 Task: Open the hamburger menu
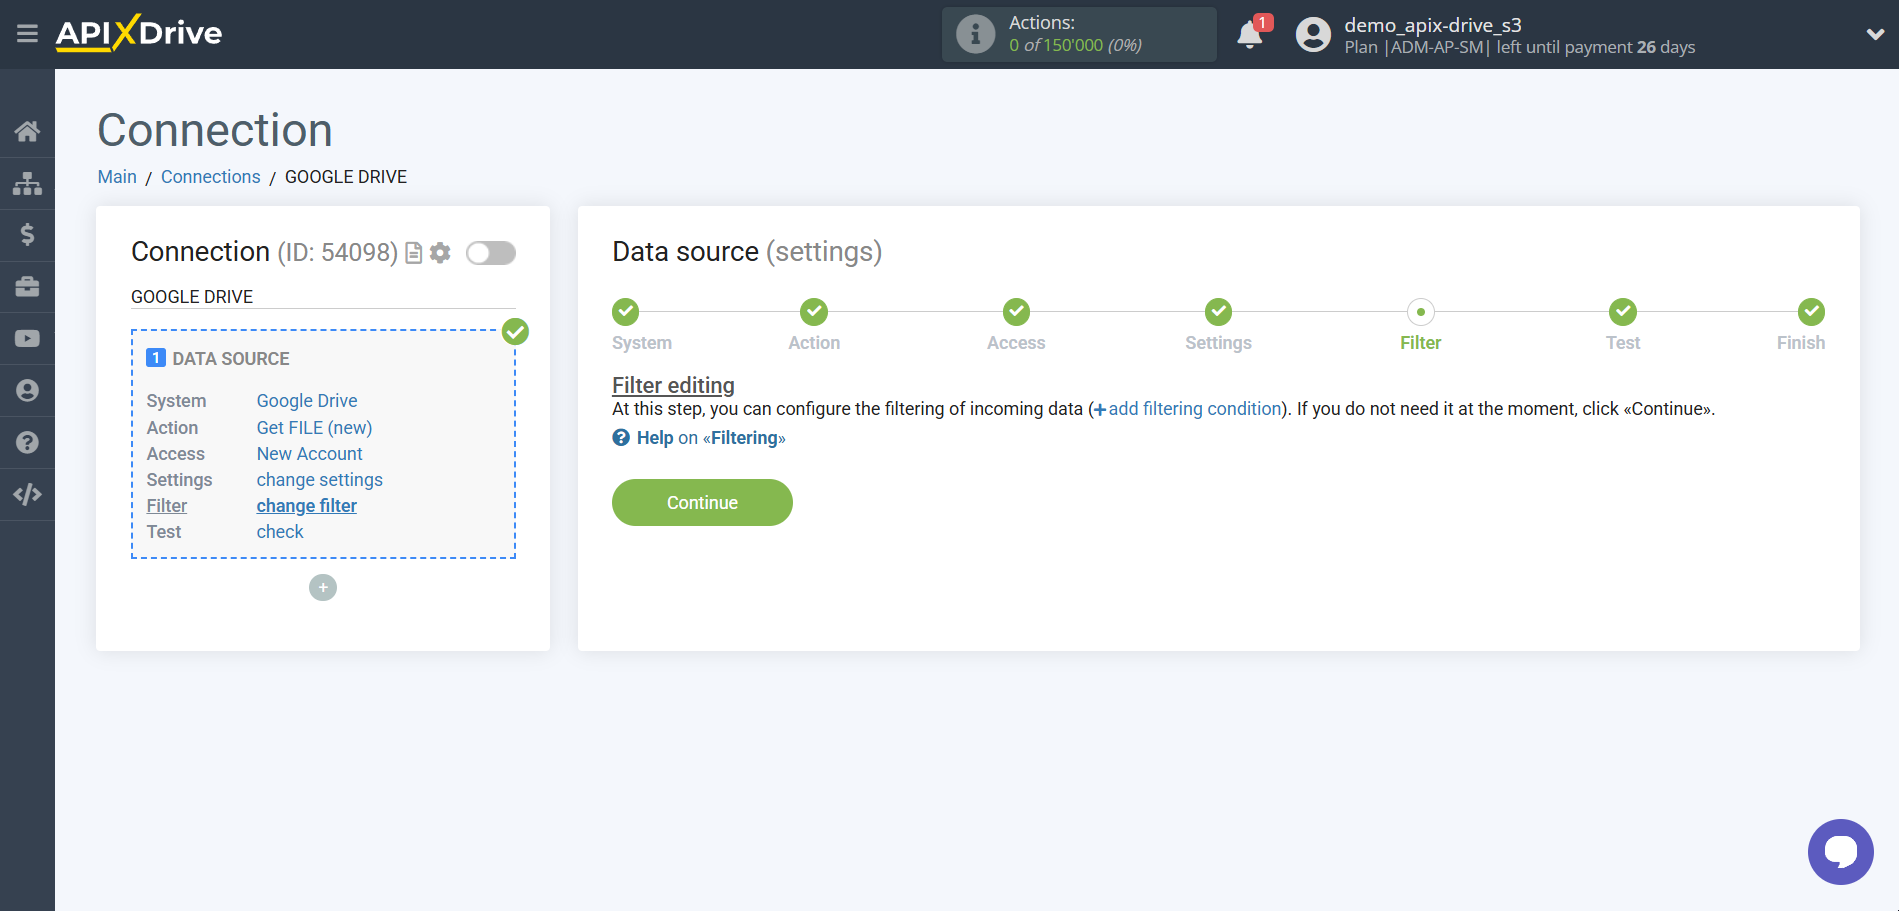(27, 34)
